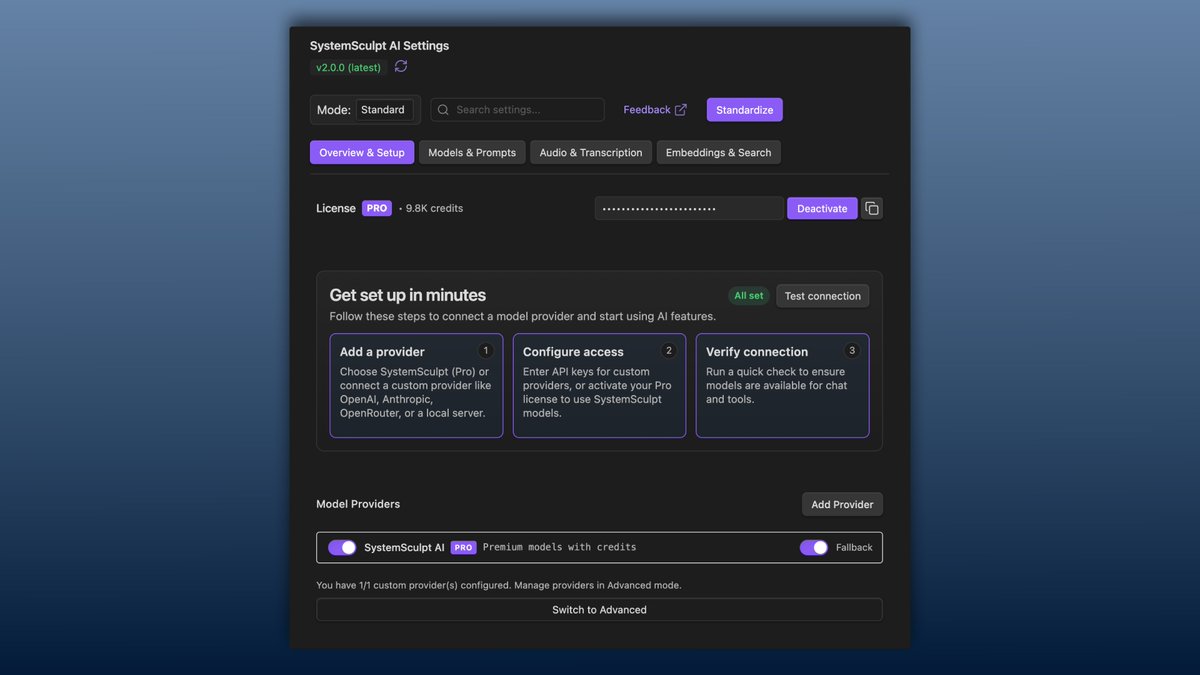
Task: Open the Mode Standard dropdown
Action: (x=384, y=110)
